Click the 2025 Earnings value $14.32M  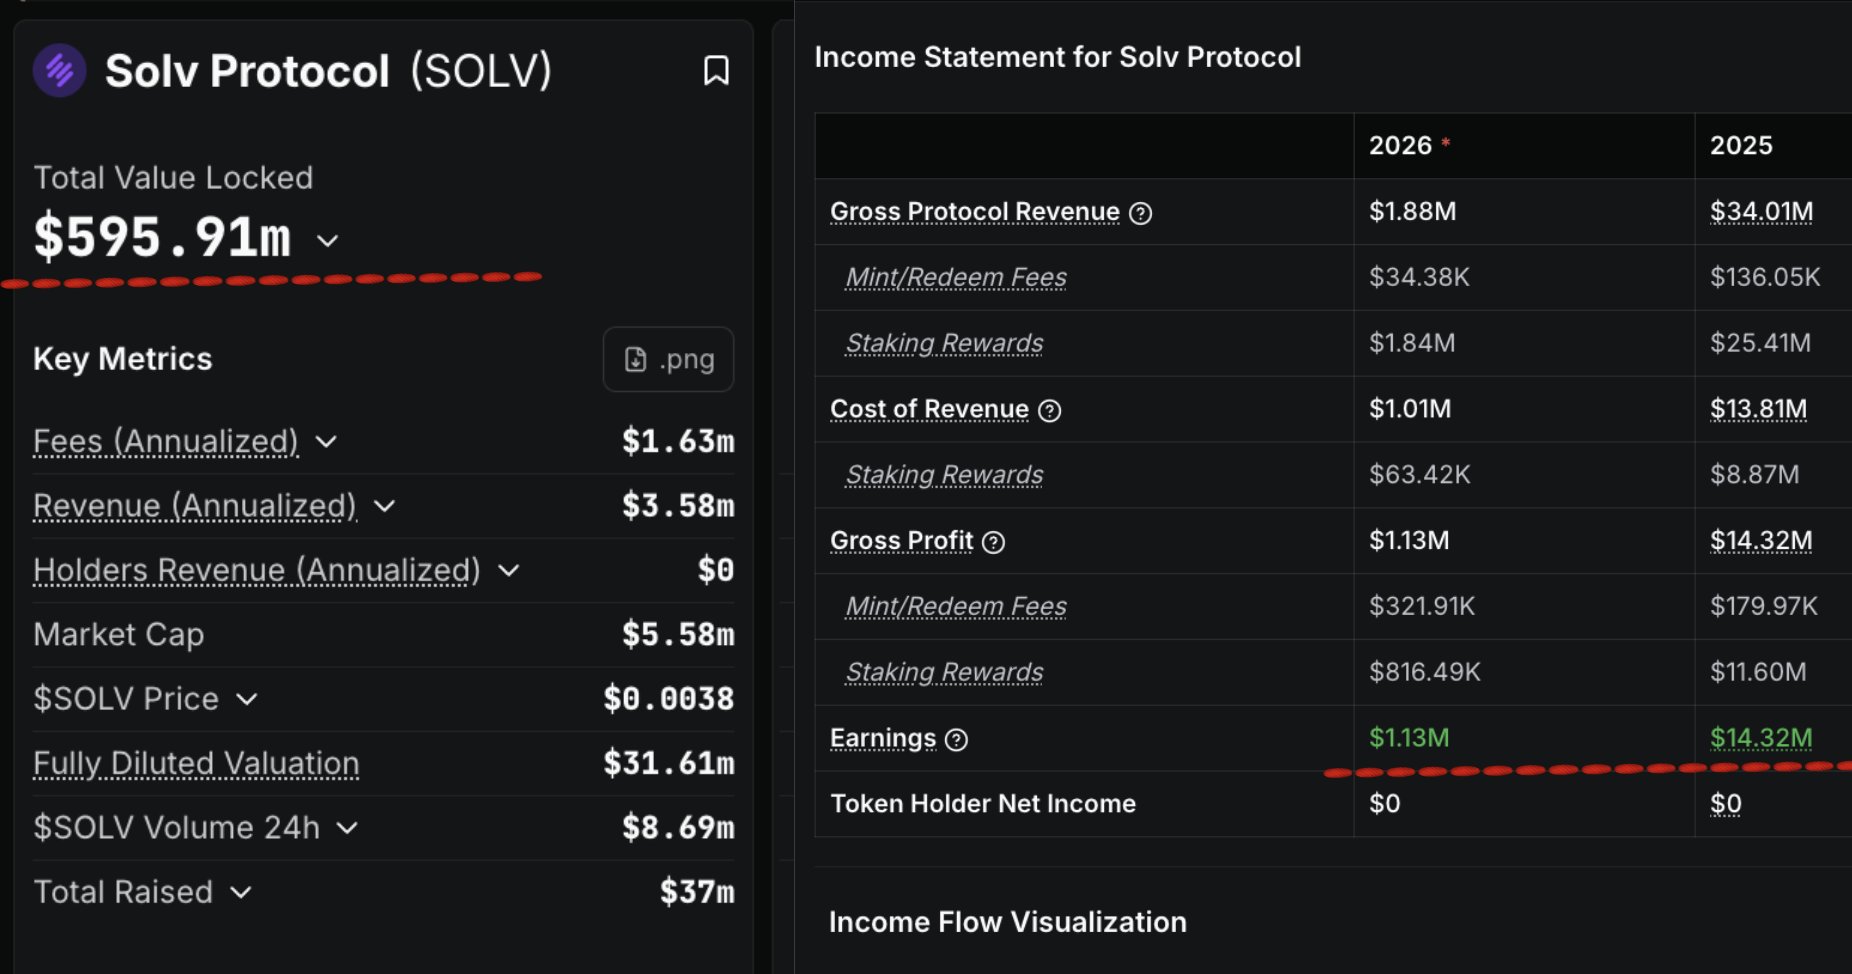pos(1761,738)
